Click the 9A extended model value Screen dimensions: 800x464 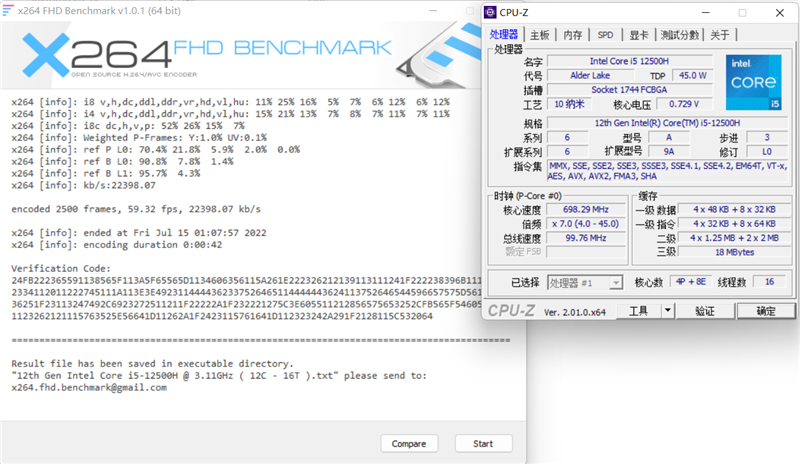tap(668, 152)
